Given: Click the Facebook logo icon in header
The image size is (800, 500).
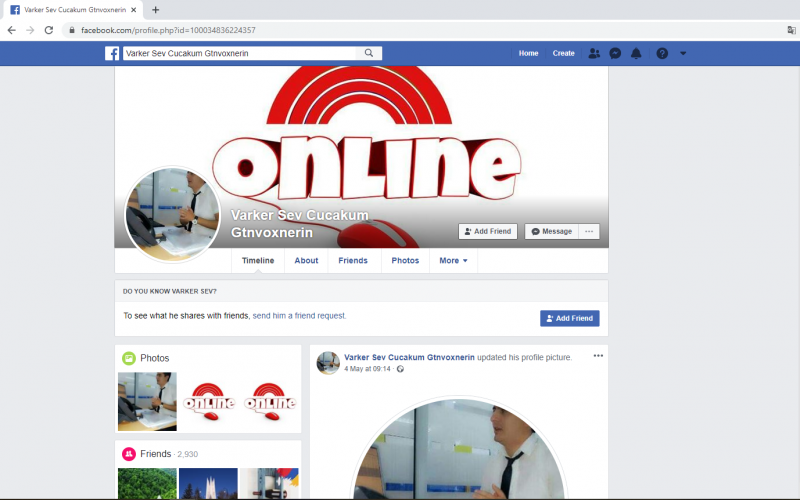Looking at the screenshot, I should click(112, 53).
